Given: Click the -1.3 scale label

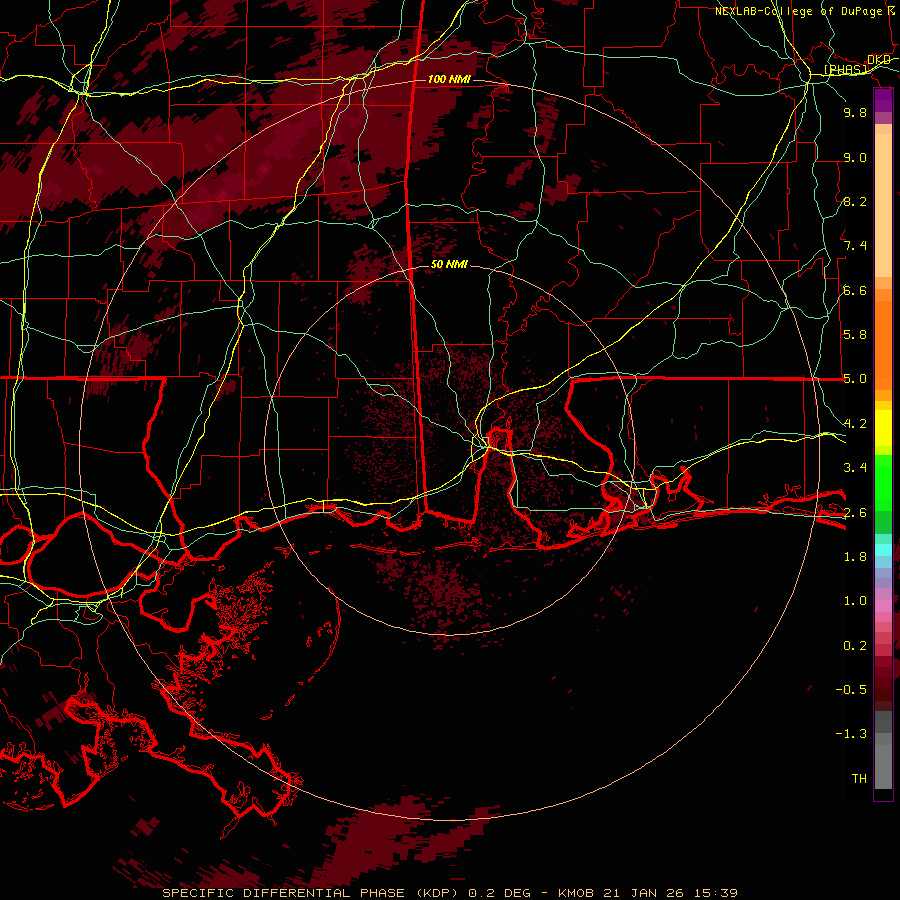Looking at the screenshot, I should pyautogui.click(x=851, y=734).
